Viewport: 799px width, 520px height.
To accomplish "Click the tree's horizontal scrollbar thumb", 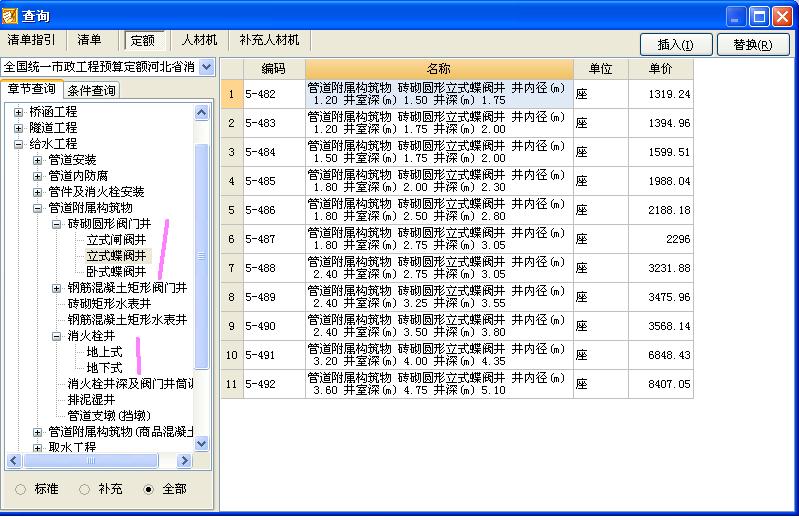I will [x=91, y=461].
